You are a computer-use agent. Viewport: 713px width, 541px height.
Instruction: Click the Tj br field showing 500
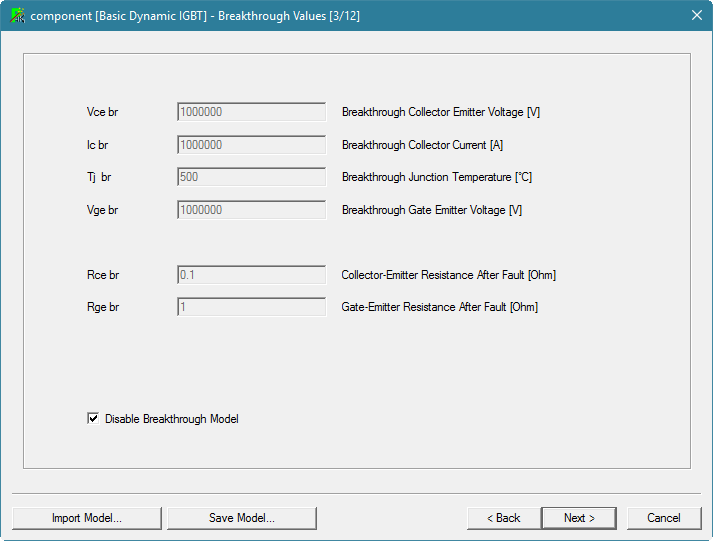click(251, 177)
